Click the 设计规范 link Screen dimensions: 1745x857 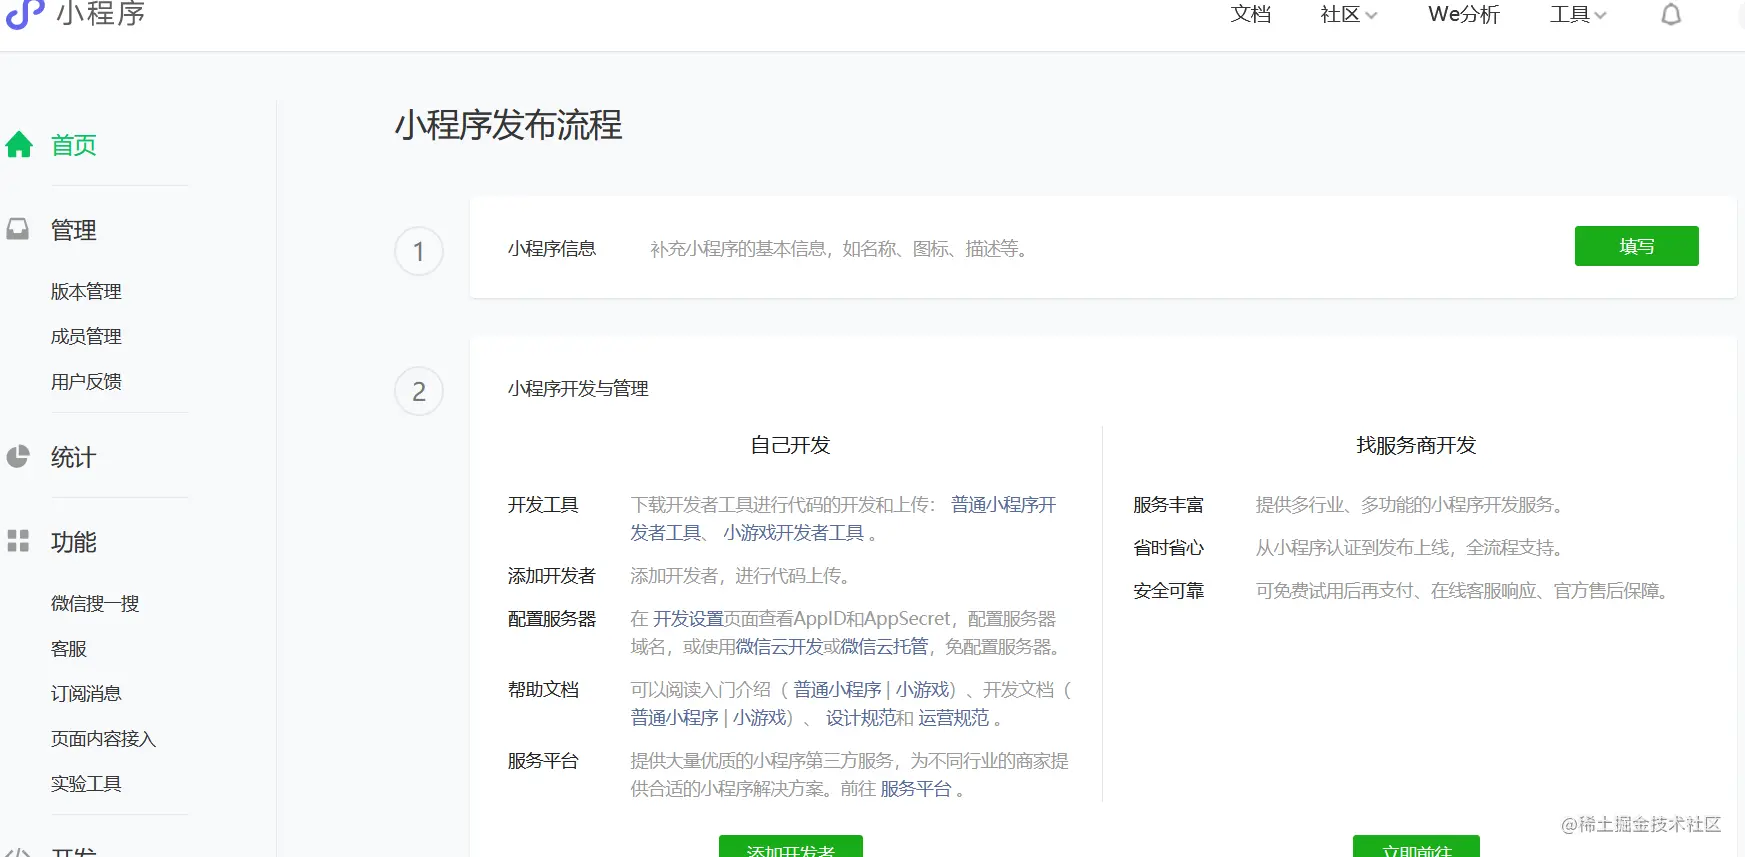860,718
